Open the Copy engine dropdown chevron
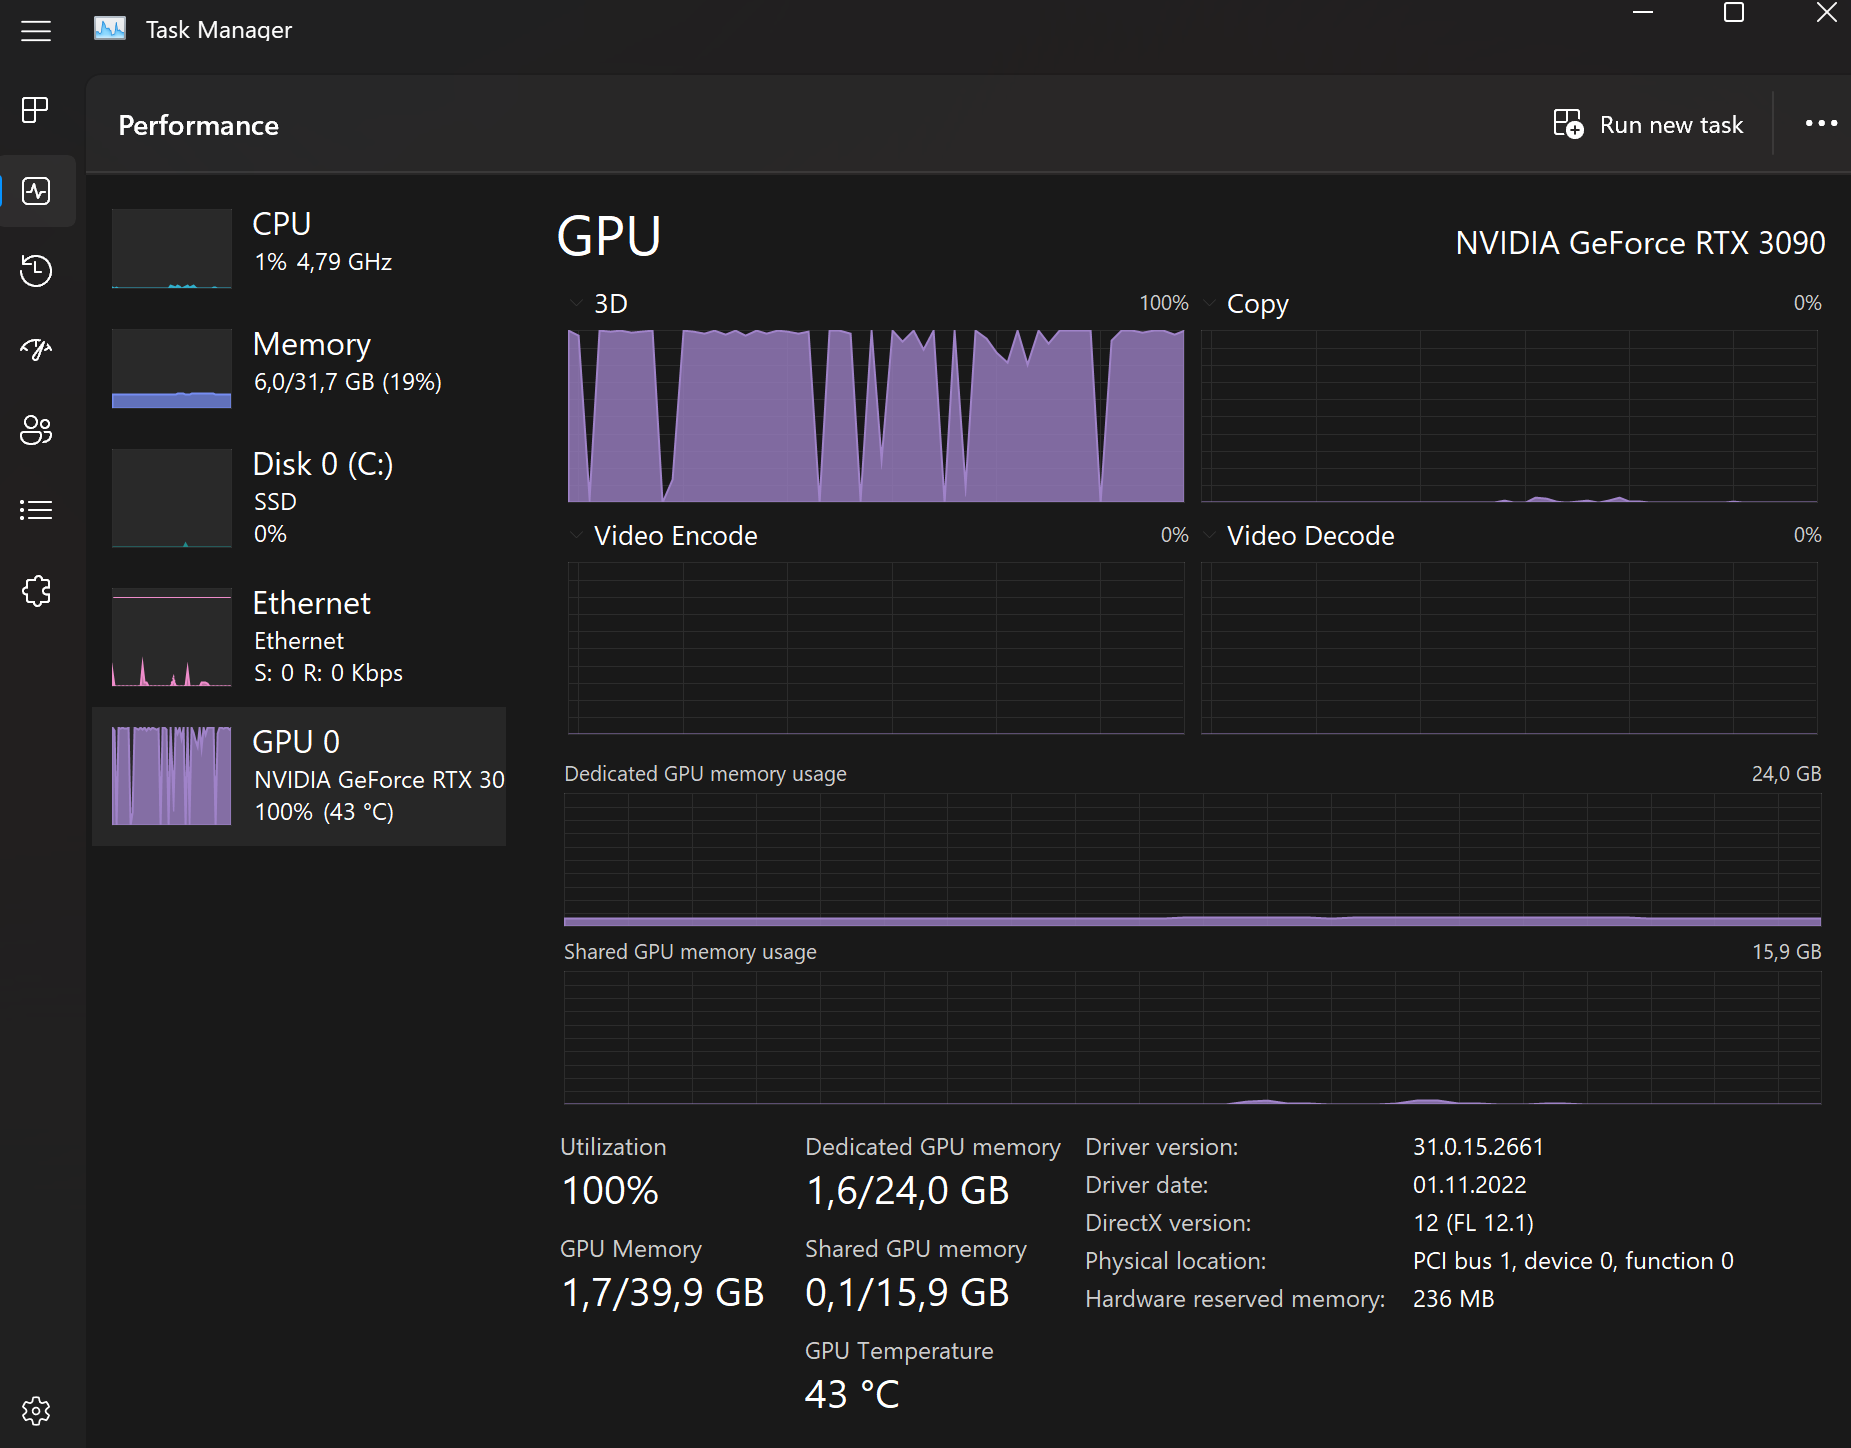1851x1448 pixels. click(1209, 303)
